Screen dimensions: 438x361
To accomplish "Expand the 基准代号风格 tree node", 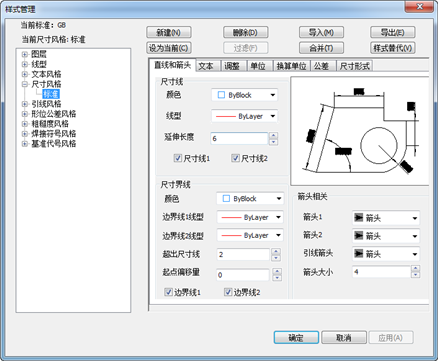I will point(25,144).
